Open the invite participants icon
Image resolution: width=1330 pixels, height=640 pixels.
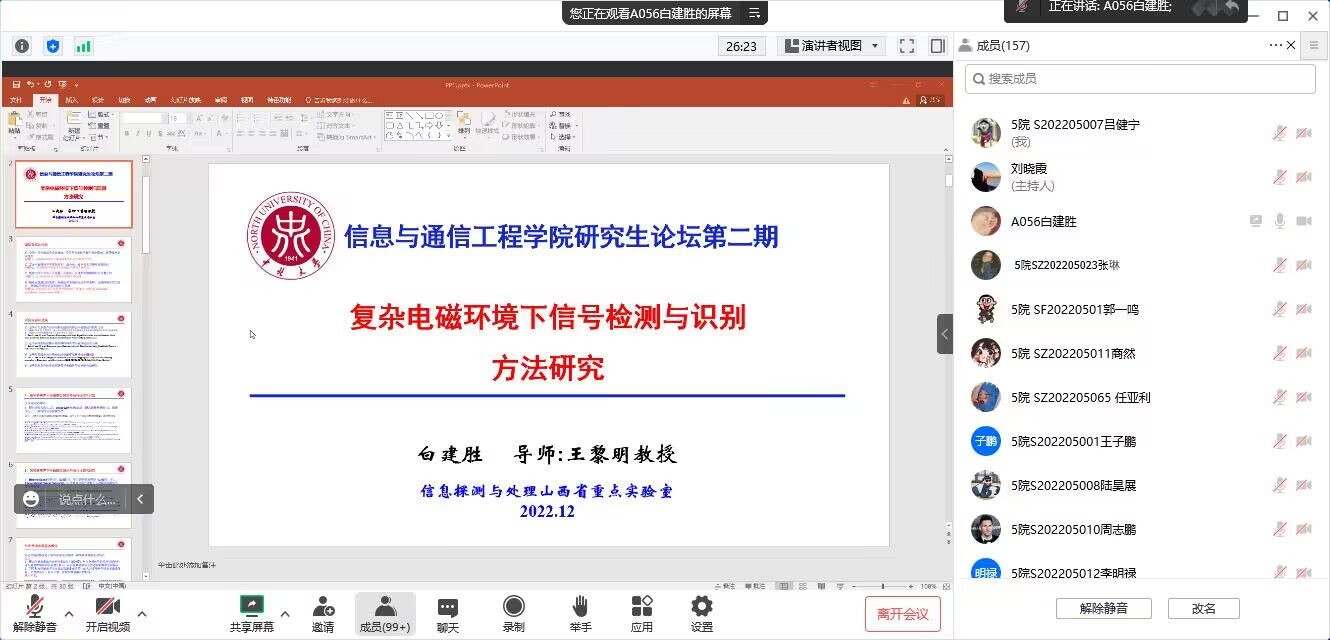pyautogui.click(x=323, y=607)
